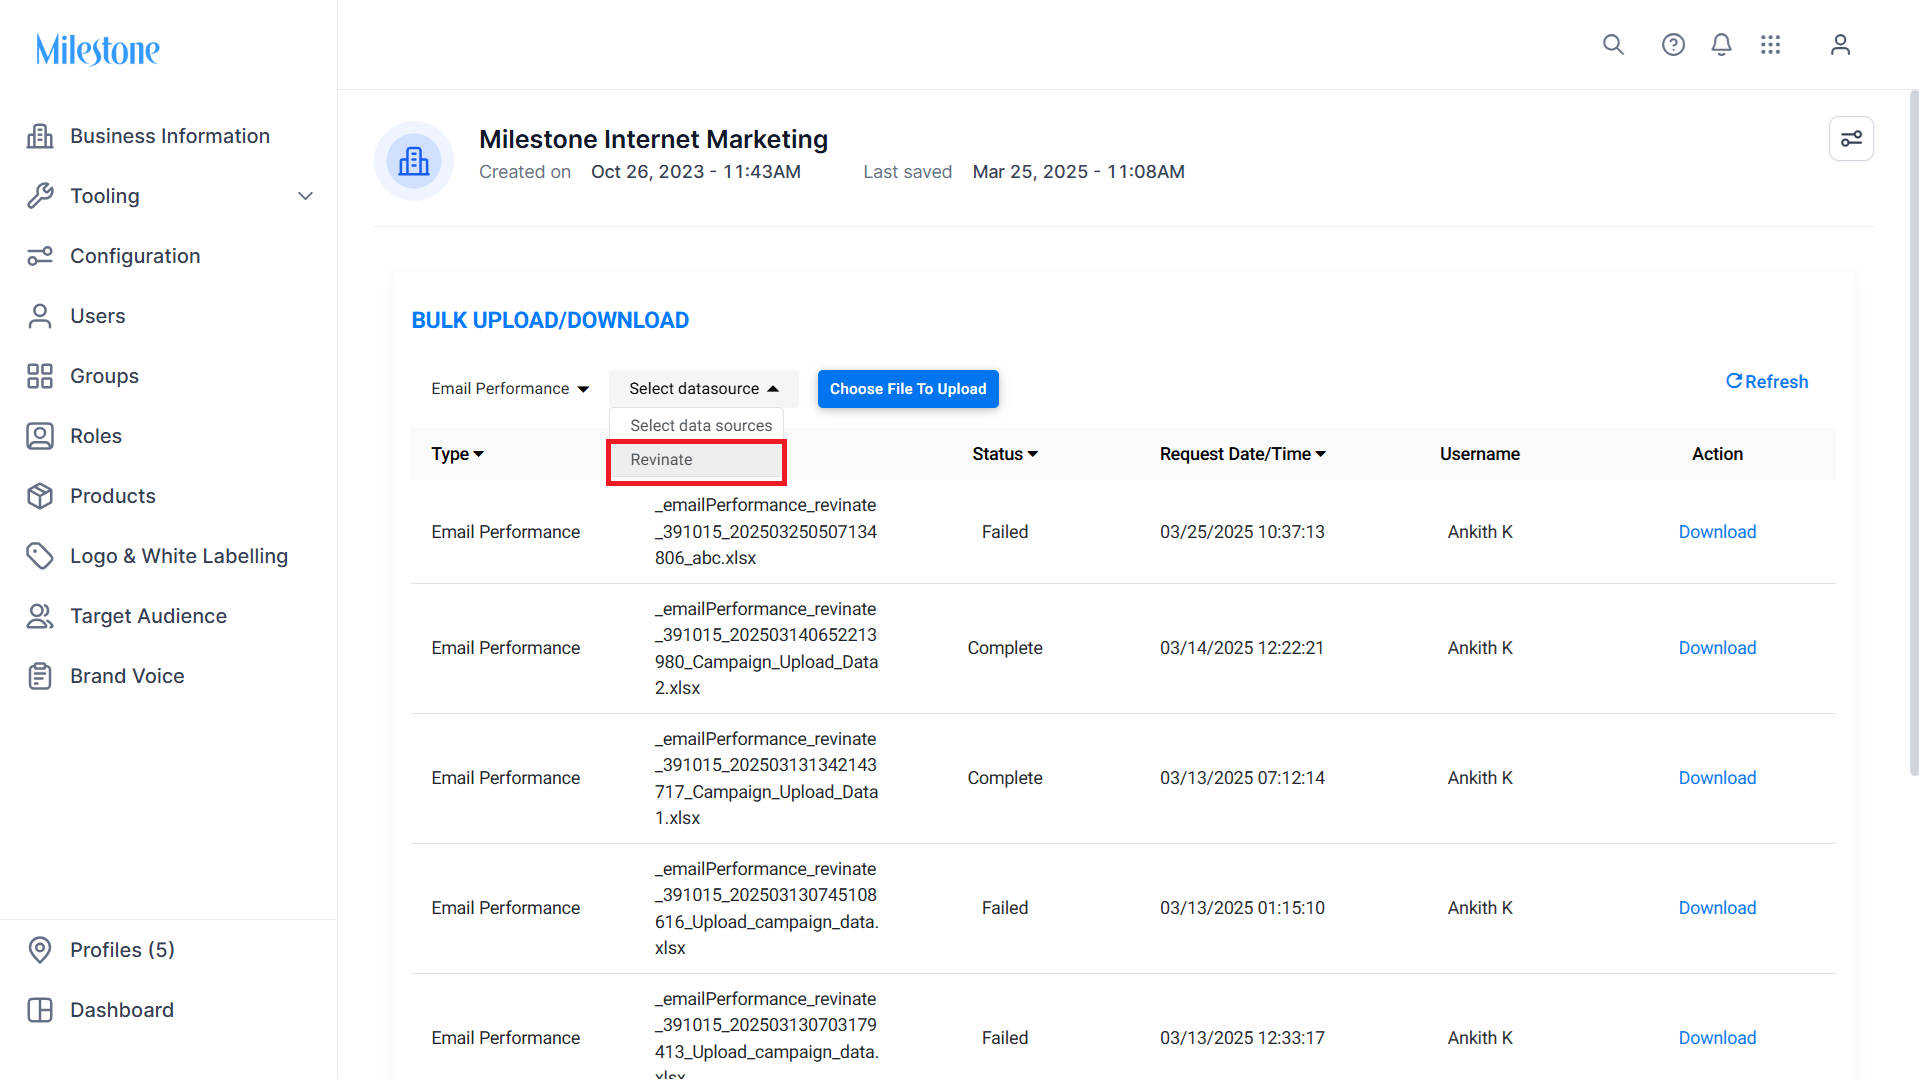The height and width of the screenshot is (1079, 1919).
Task: Sort by the Type column arrow
Action: click(x=479, y=454)
